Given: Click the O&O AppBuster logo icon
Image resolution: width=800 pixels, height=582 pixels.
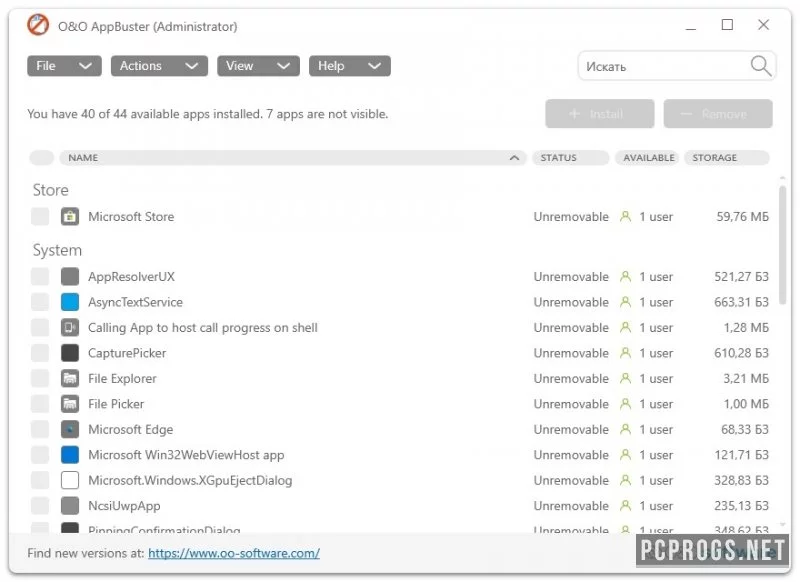Looking at the screenshot, I should (x=38, y=25).
